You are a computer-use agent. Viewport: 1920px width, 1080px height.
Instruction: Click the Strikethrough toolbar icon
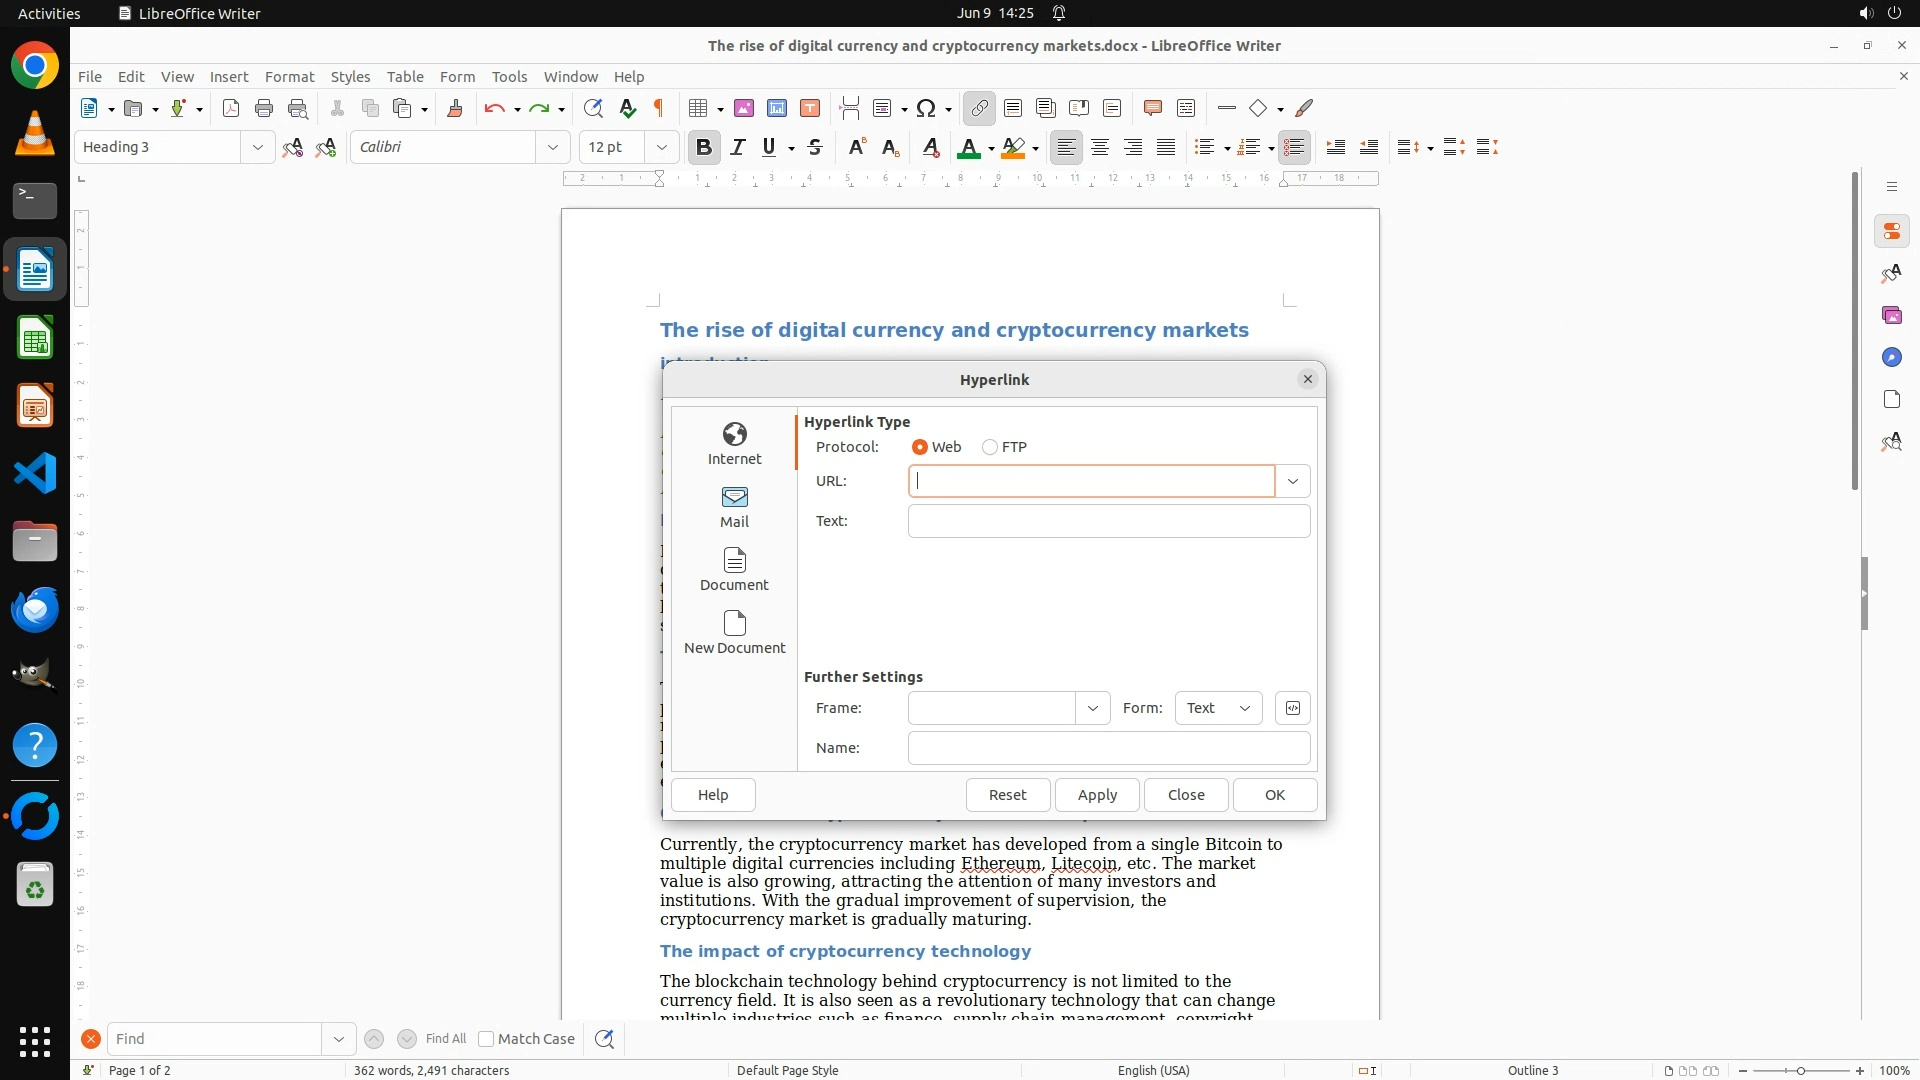pos(815,147)
